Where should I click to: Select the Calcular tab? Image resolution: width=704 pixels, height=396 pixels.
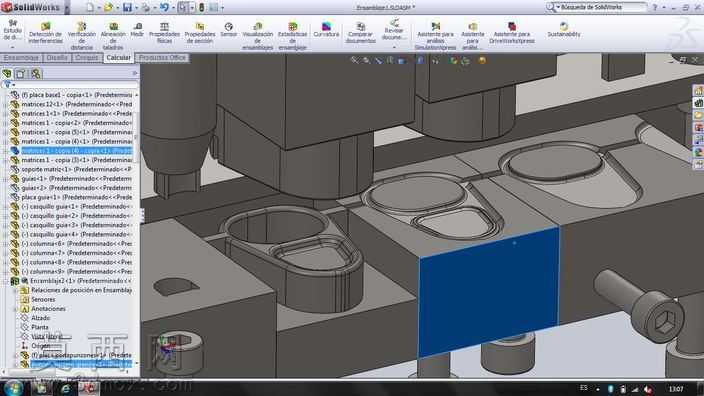[x=119, y=57]
